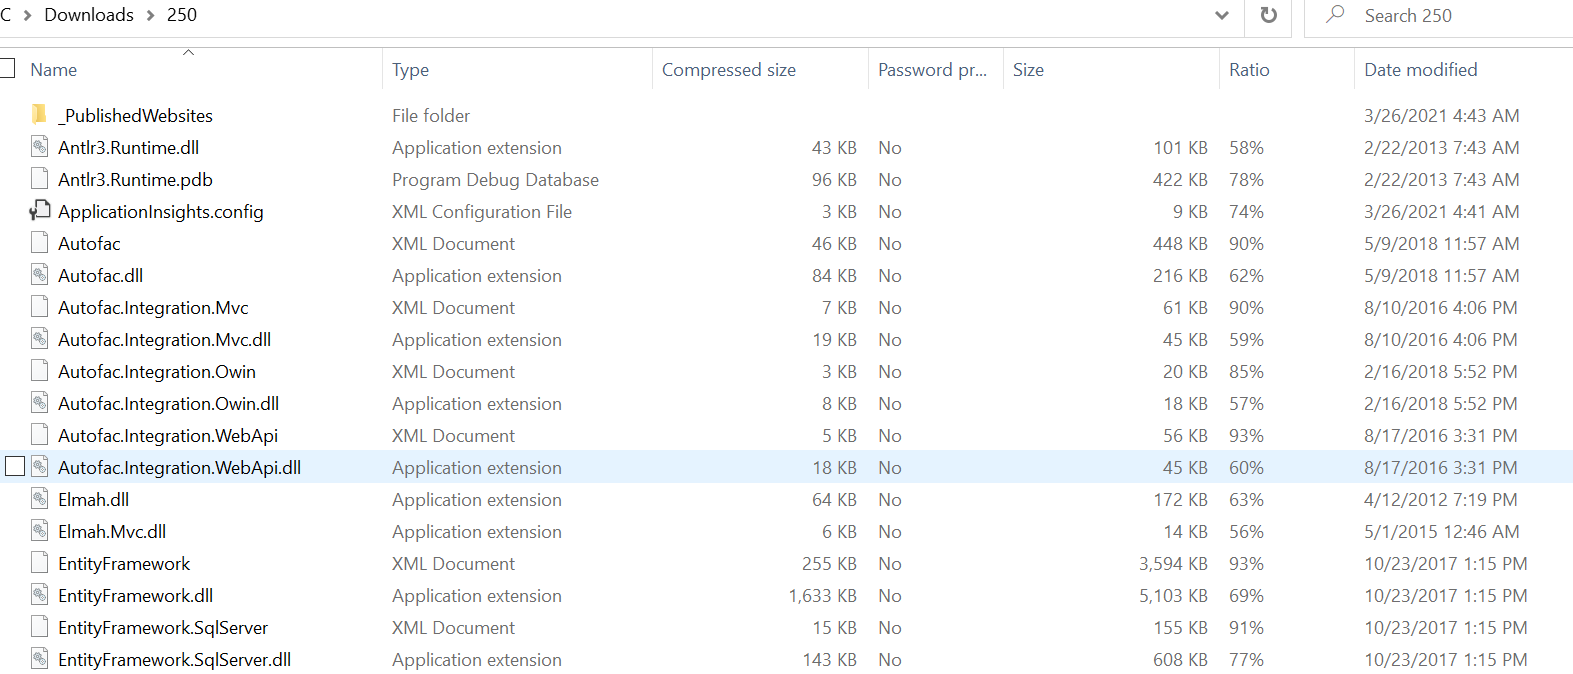Navigate to Downloads in the breadcrumb
Viewport: 1573px width, 674px height.
point(89,15)
